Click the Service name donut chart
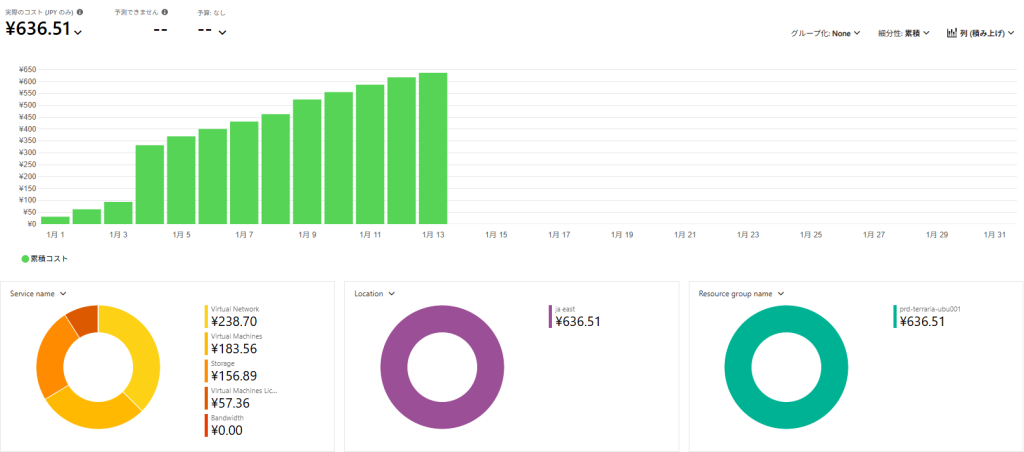The height and width of the screenshot is (452, 1024). 98,367
